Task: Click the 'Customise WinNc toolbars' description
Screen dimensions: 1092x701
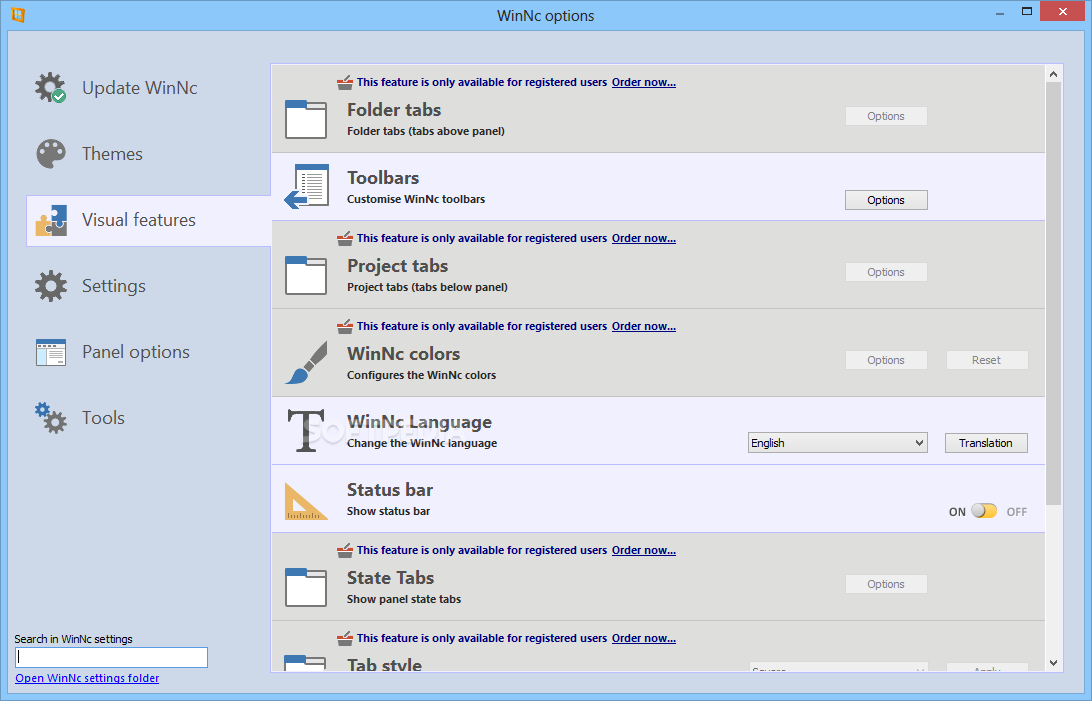Action: click(x=416, y=199)
